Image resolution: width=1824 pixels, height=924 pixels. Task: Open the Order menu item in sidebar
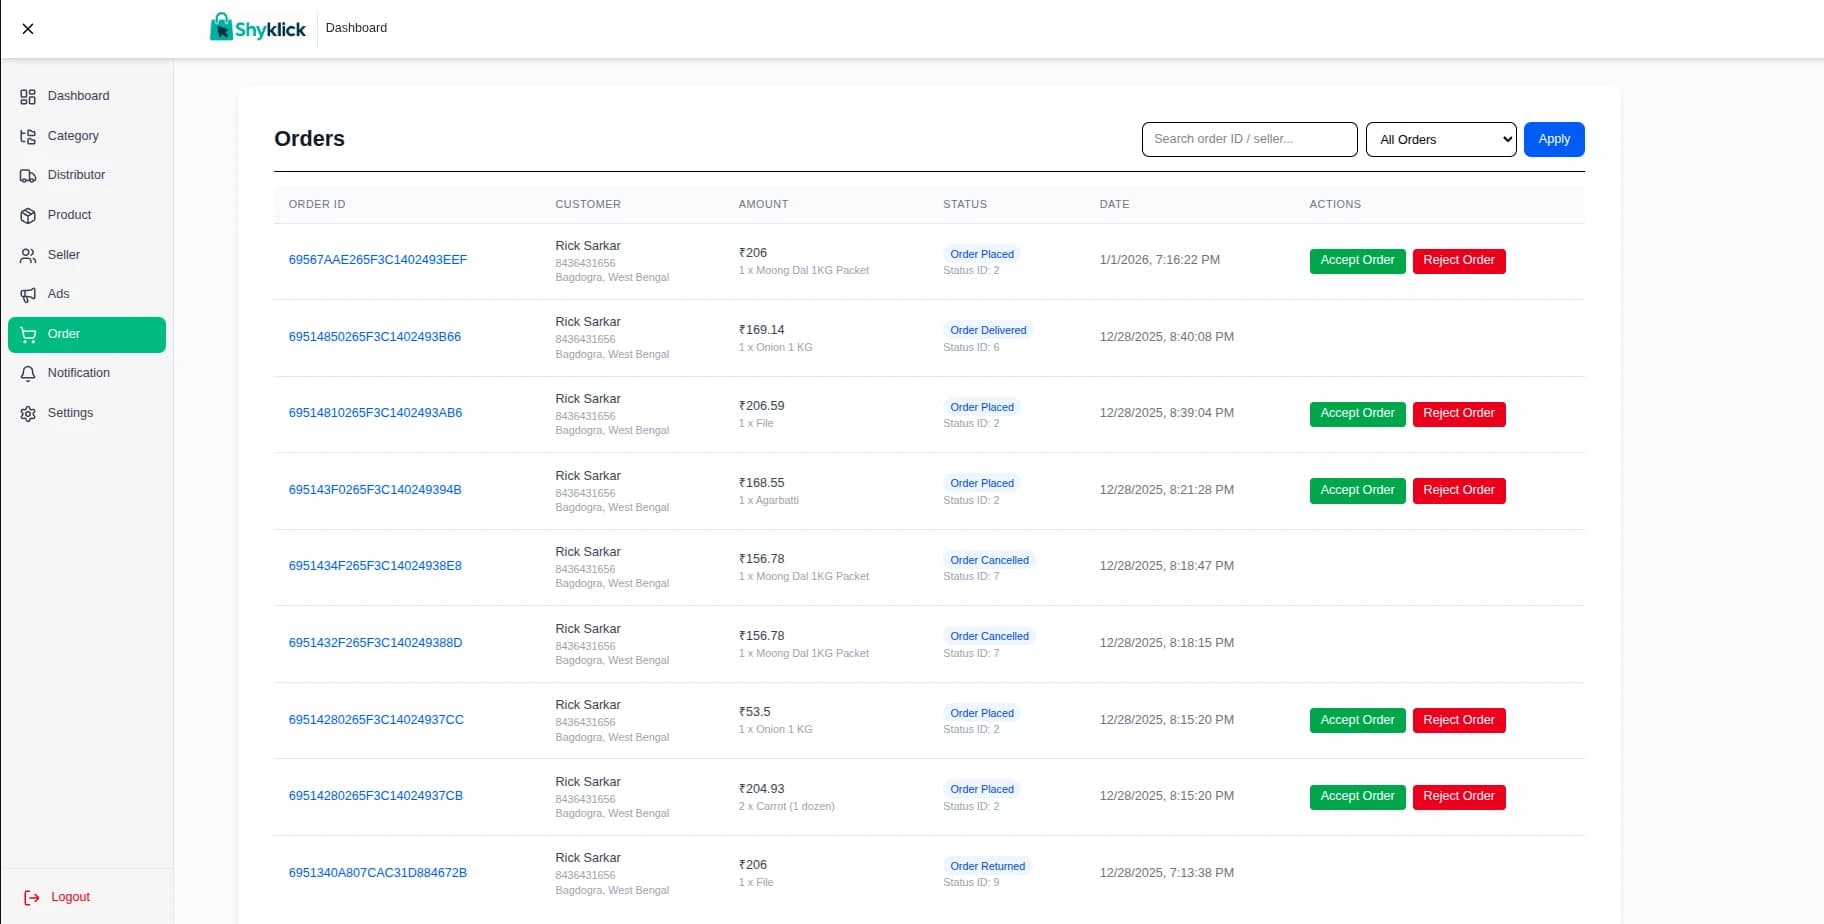(x=87, y=335)
